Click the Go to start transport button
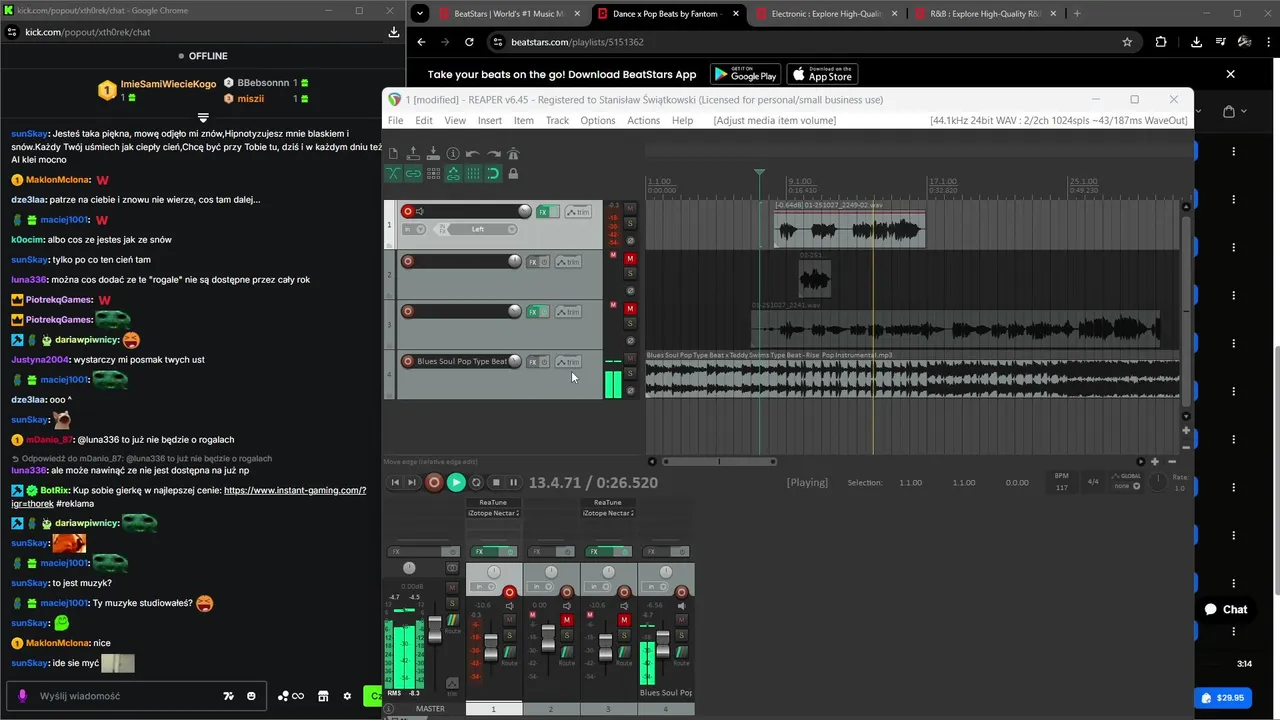1280x720 pixels. tap(395, 483)
